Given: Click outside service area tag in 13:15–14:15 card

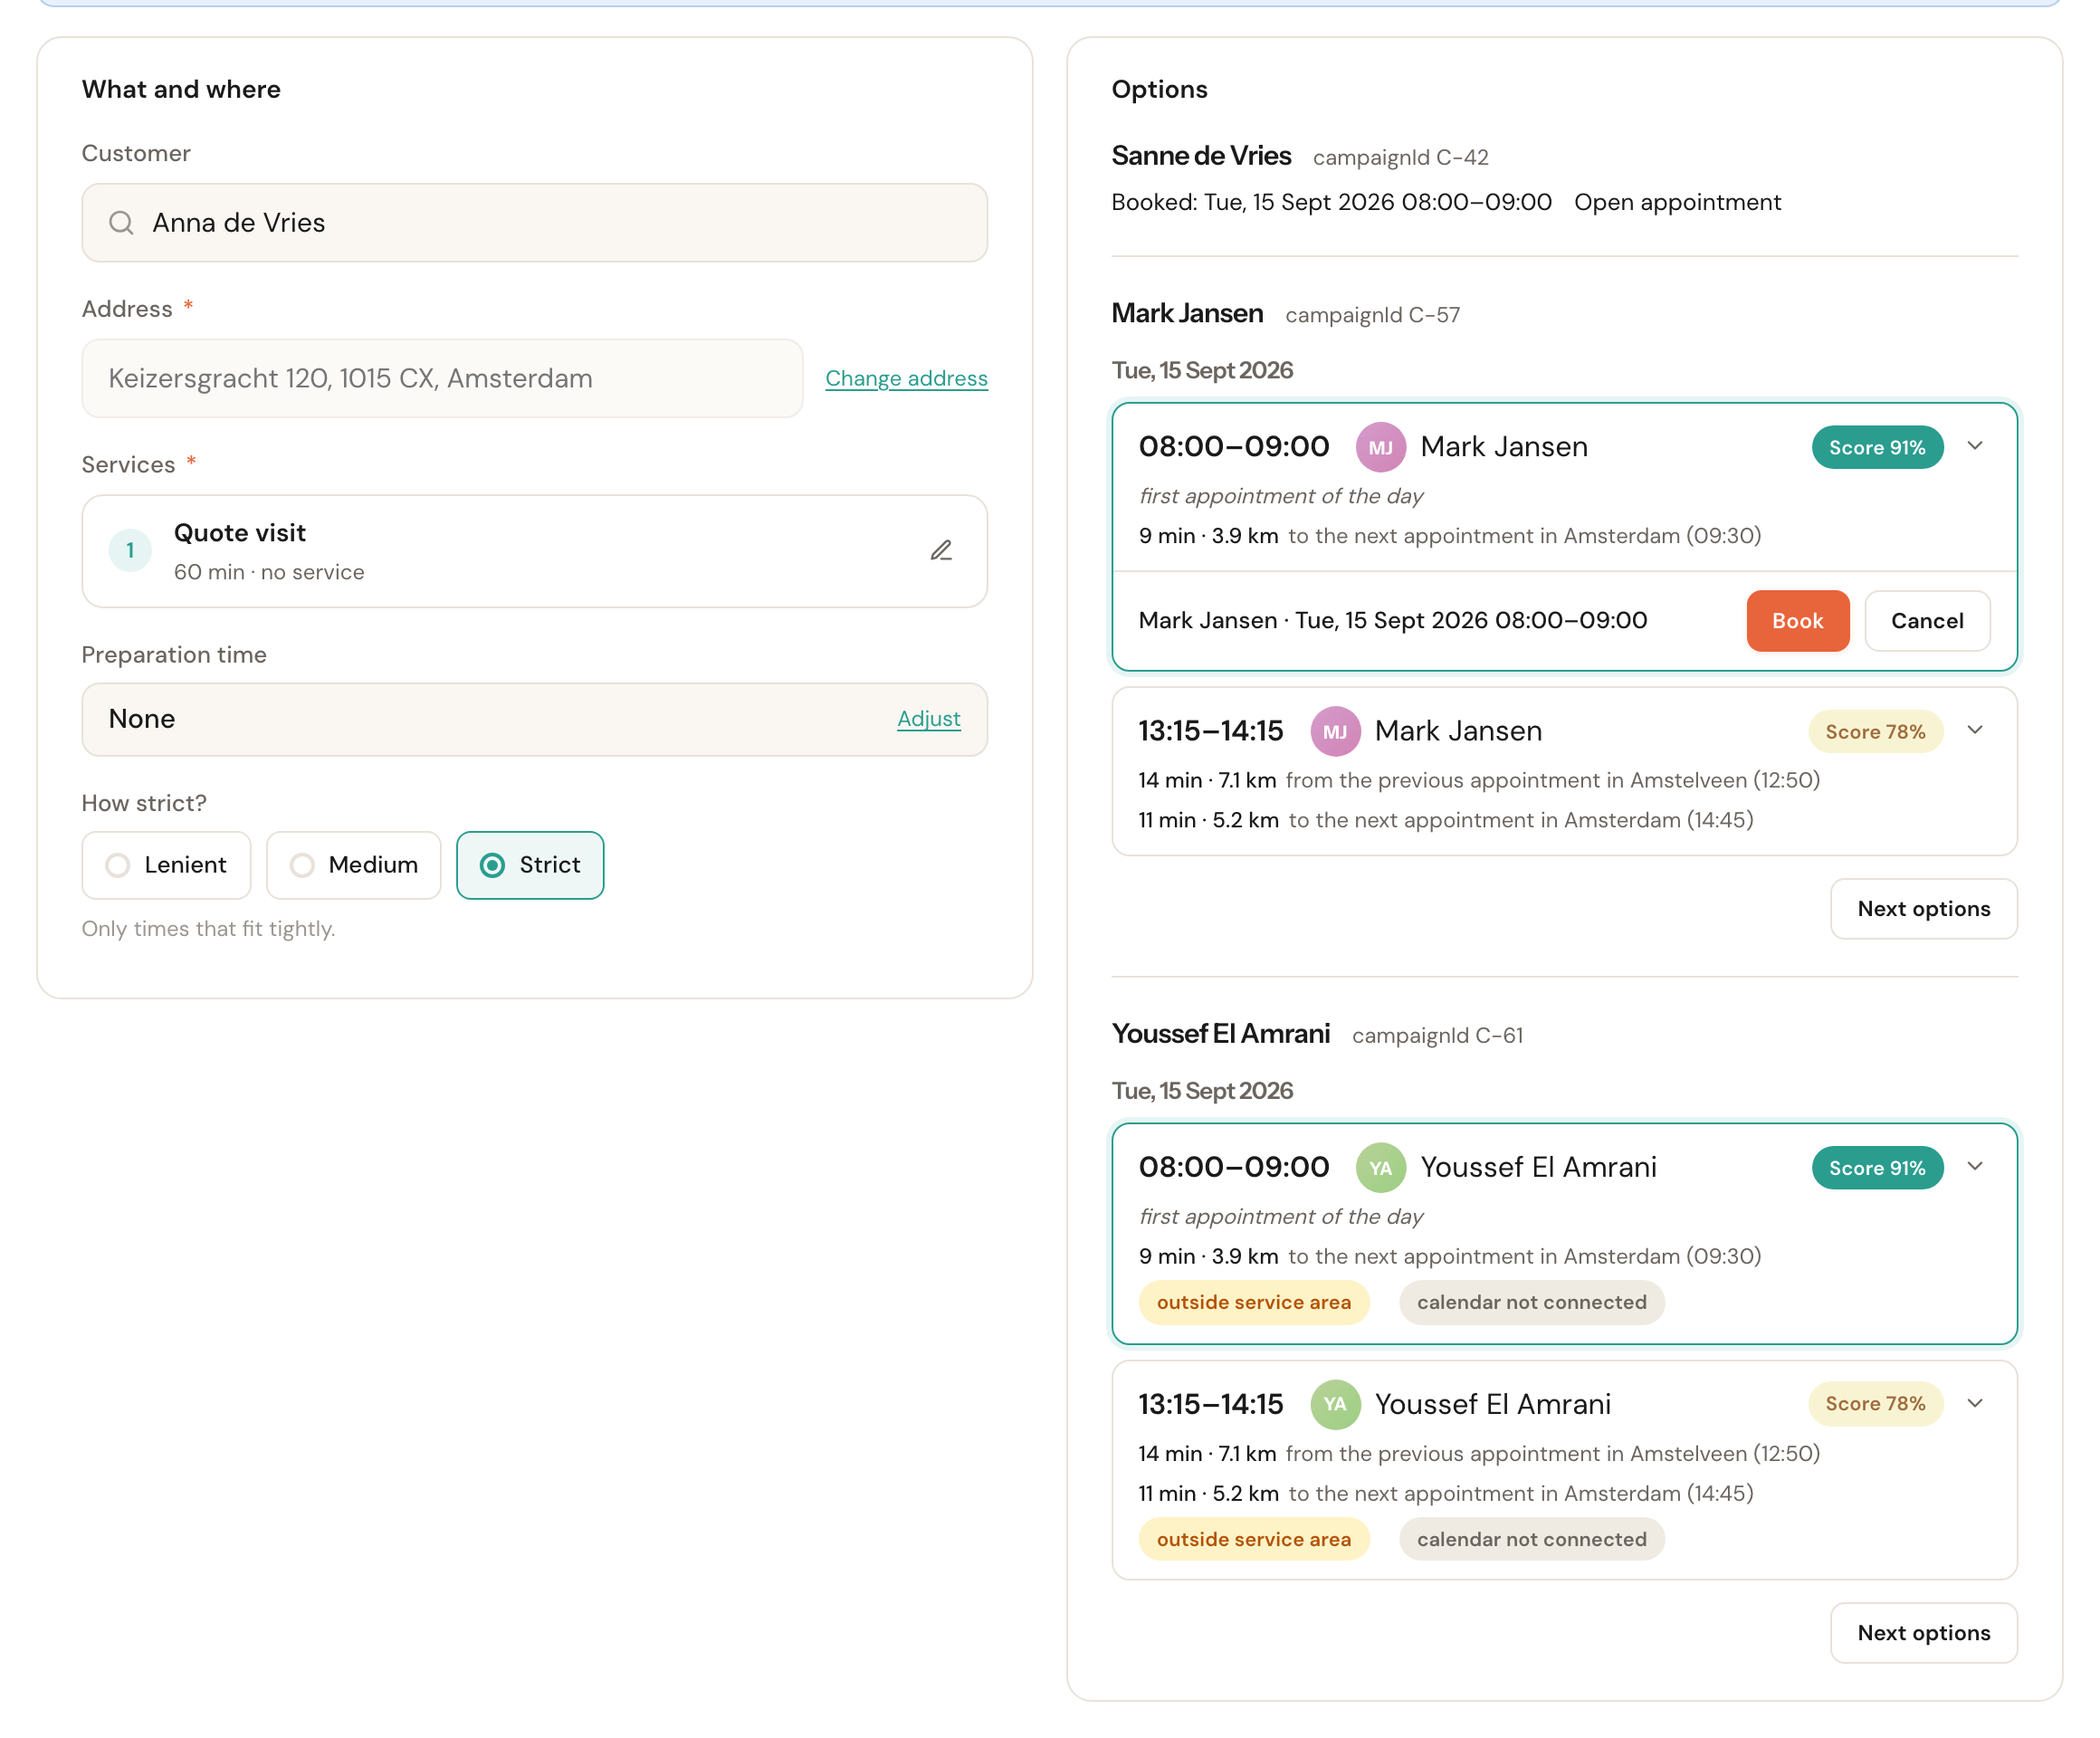Looking at the screenshot, I should click(x=1253, y=1539).
